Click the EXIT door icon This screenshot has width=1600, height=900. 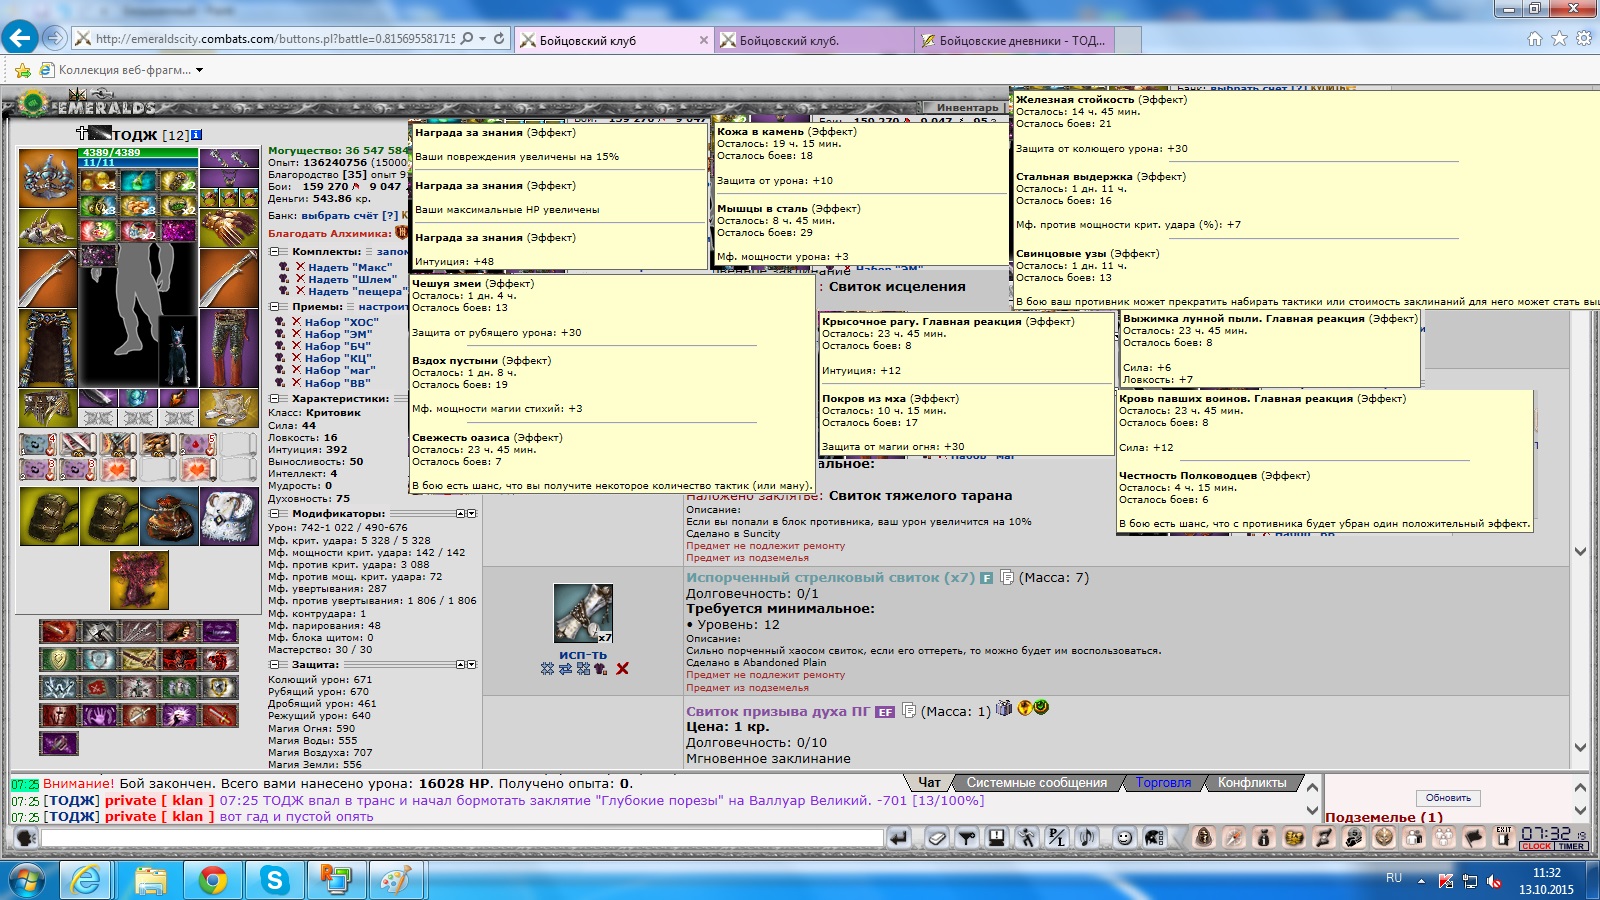[1504, 838]
